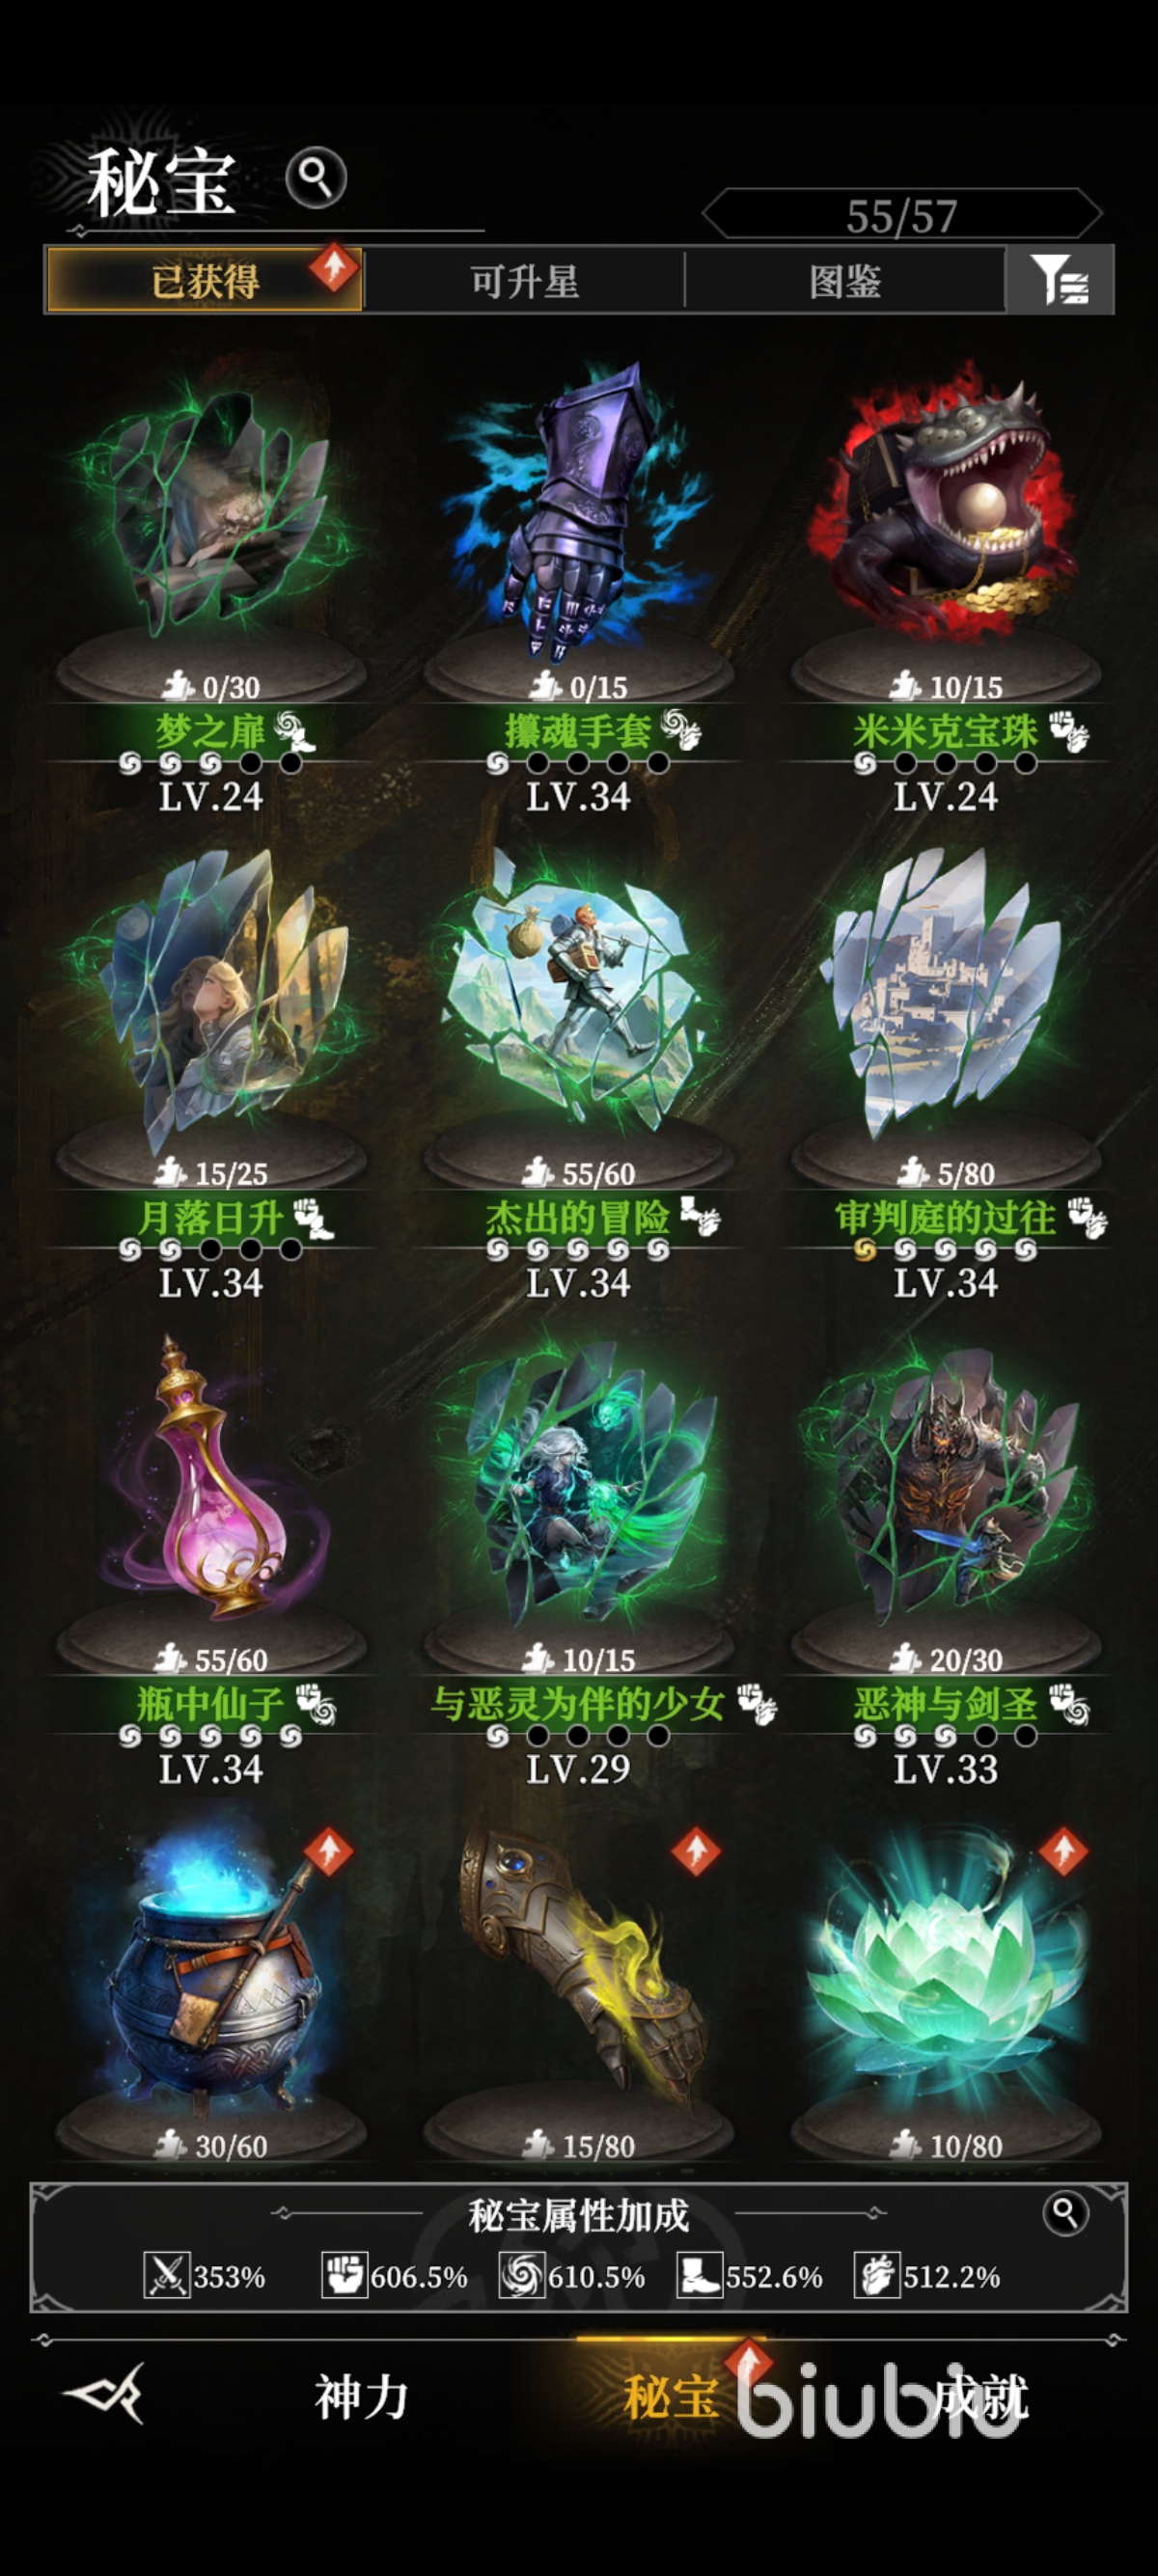Tap the swirl attribute icon 610.5%
The height and width of the screenshot is (2576, 1158).
(522, 2276)
